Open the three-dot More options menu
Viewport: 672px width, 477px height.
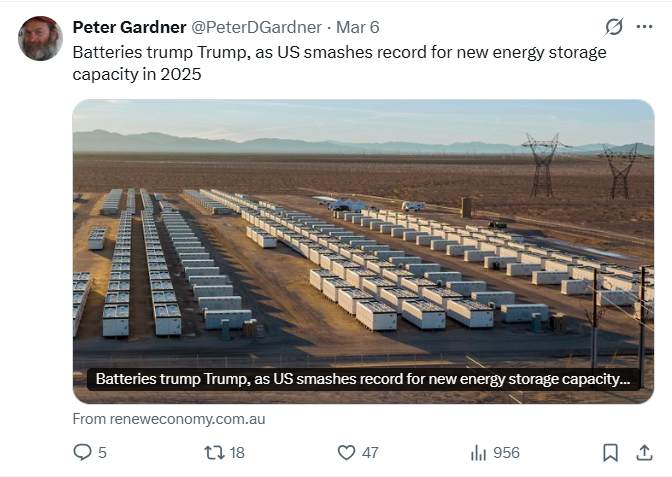pos(645,27)
